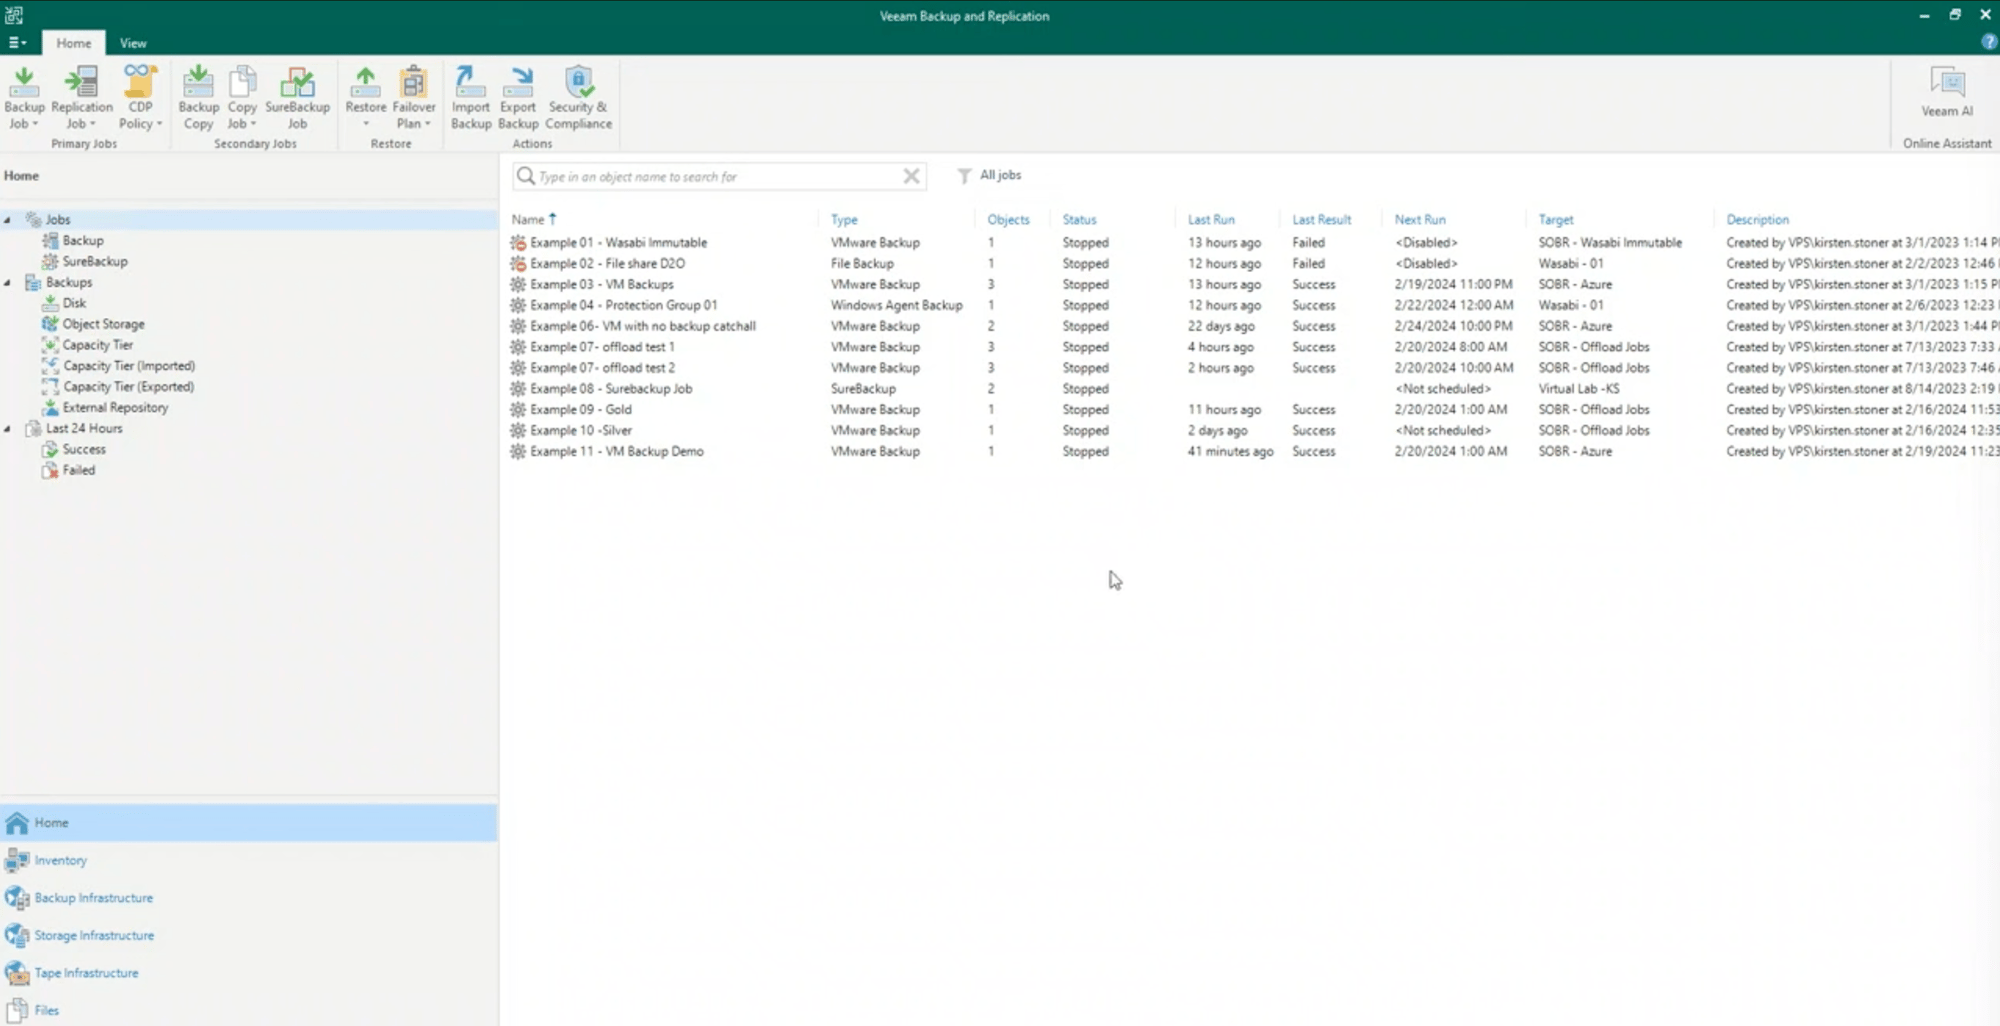This screenshot has width=2000, height=1026.
Task: Switch to the View ribbon tab
Action: tap(133, 43)
